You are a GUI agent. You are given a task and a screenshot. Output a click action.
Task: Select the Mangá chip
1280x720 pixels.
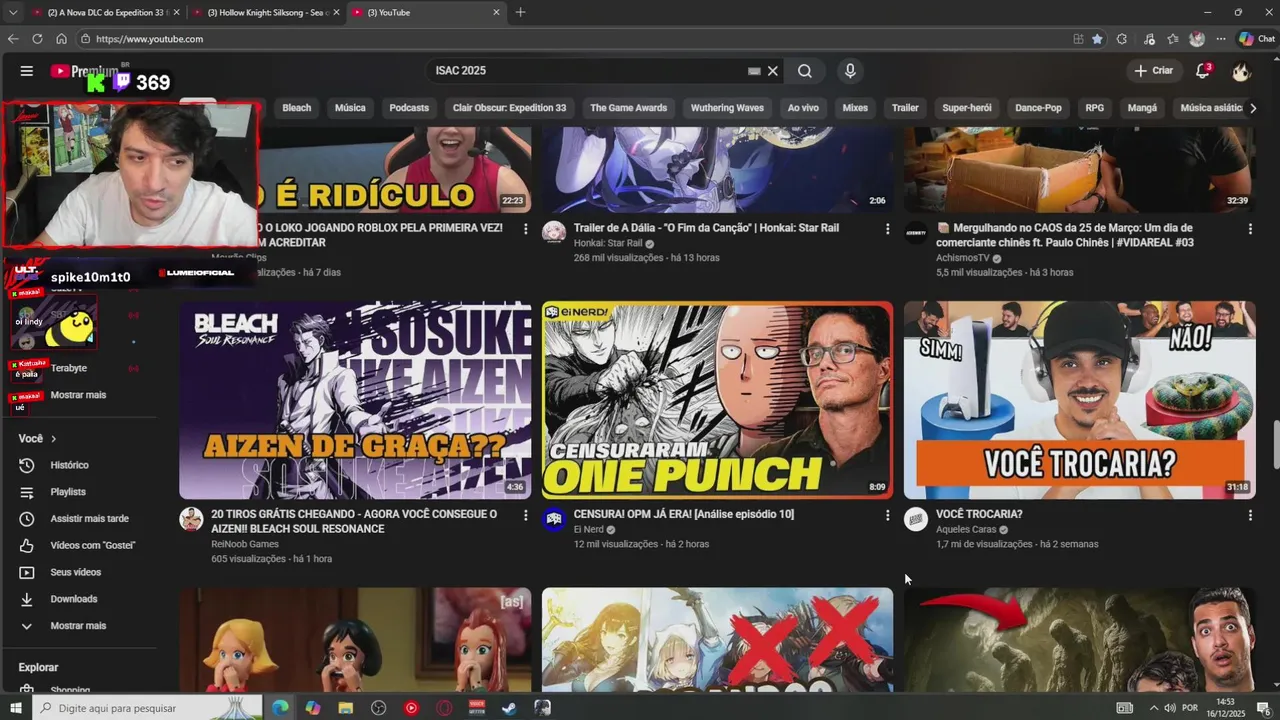click(x=1142, y=108)
